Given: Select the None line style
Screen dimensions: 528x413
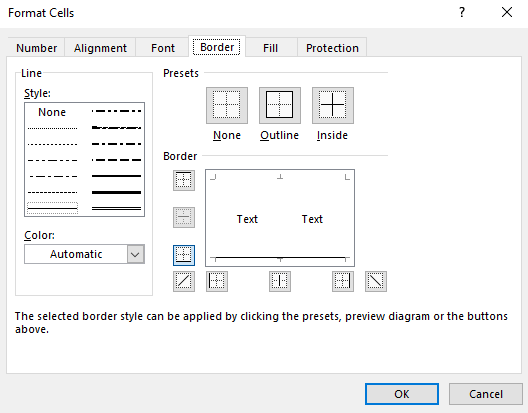Looking at the screenshot, I should point(52,112).
